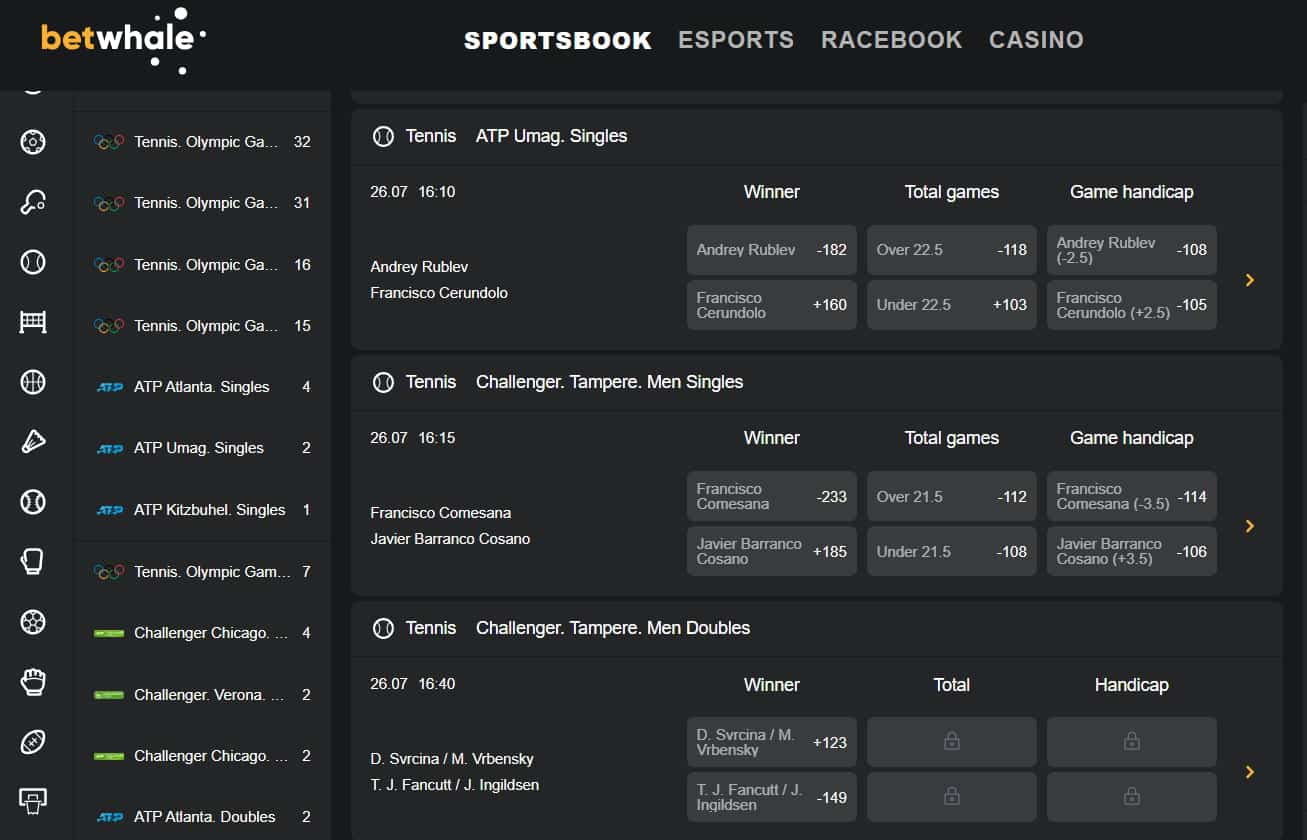The image size is (1307, 840).
Task: Select ATP Atlanta. Doubles league
Action: tap(202, 817)
